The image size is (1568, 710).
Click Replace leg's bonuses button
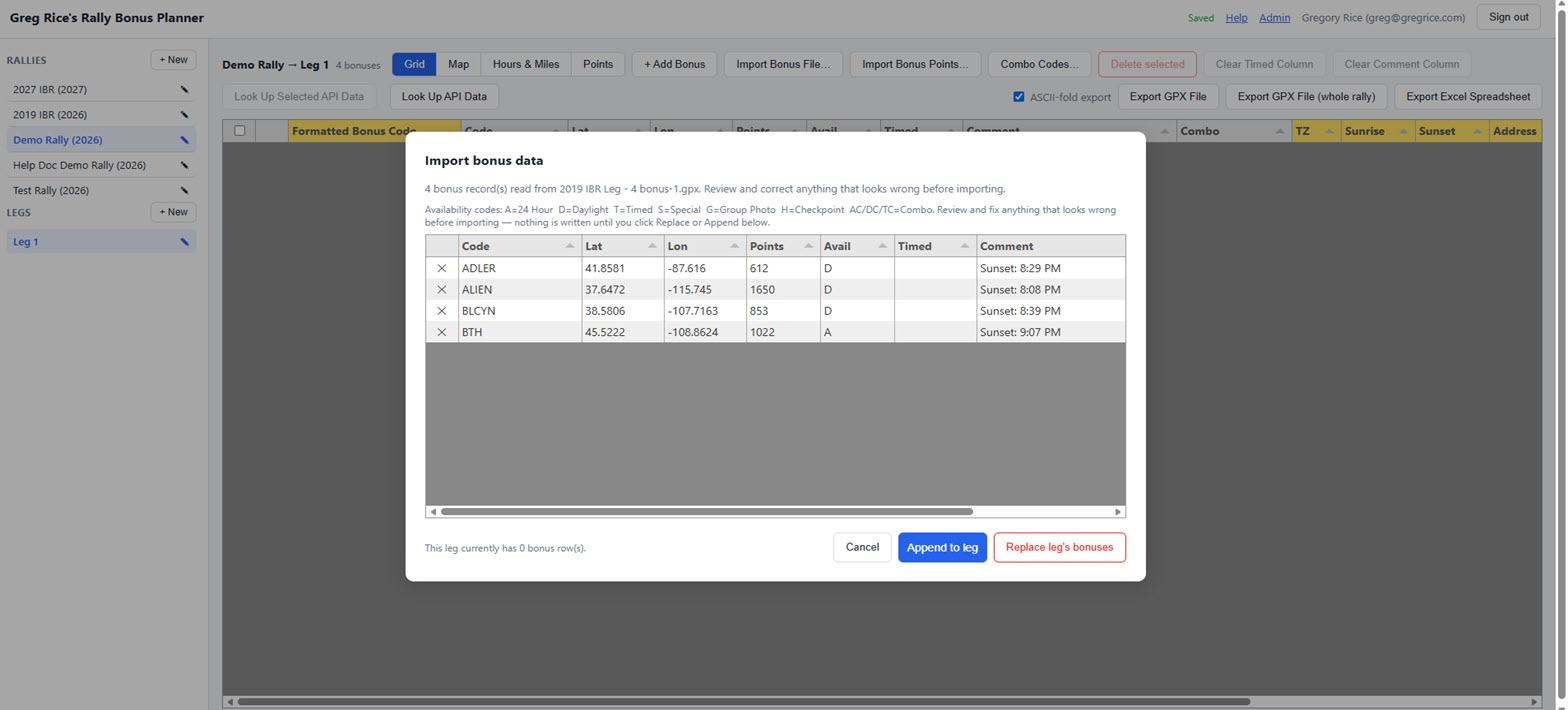point(1059,547)
